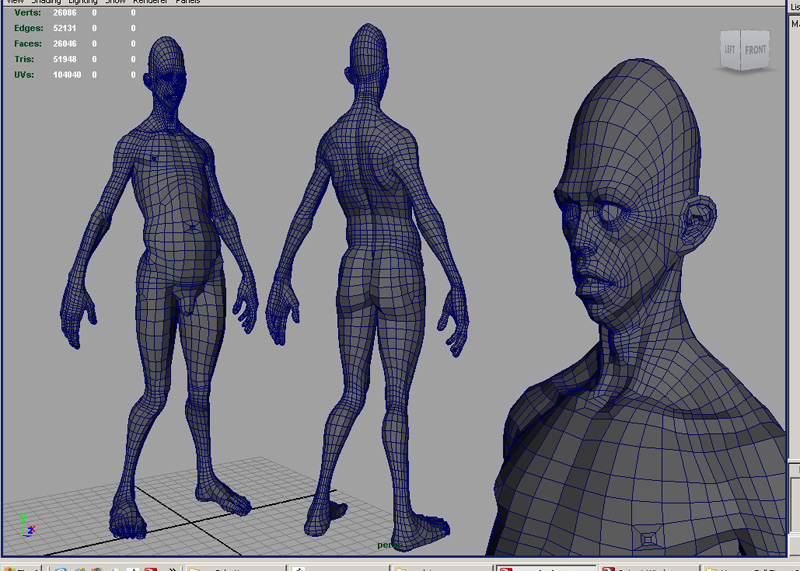Screen dimensions: 800x571
Task: Click the triangle count value 51948
Action: click(65, 59)
